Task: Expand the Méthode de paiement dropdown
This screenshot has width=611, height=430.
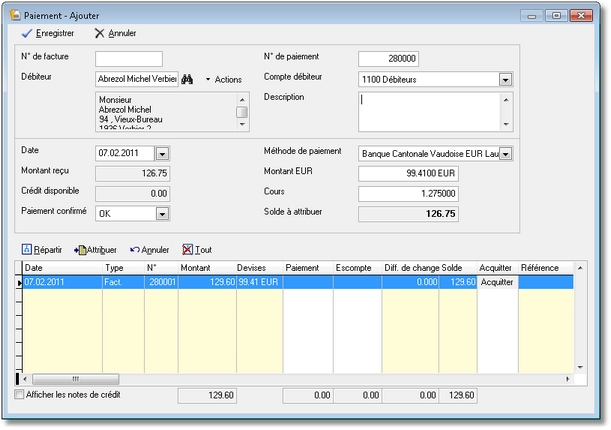Action: [x=505, y=153]
